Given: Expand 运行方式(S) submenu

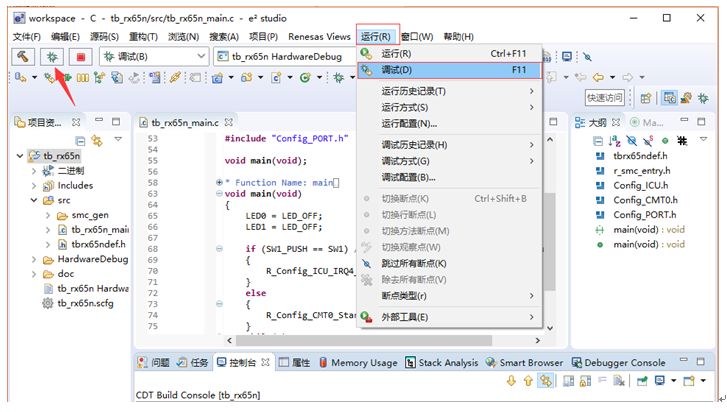Looking at the screenshot, I should pyautogui.click(x=449, y=108).
